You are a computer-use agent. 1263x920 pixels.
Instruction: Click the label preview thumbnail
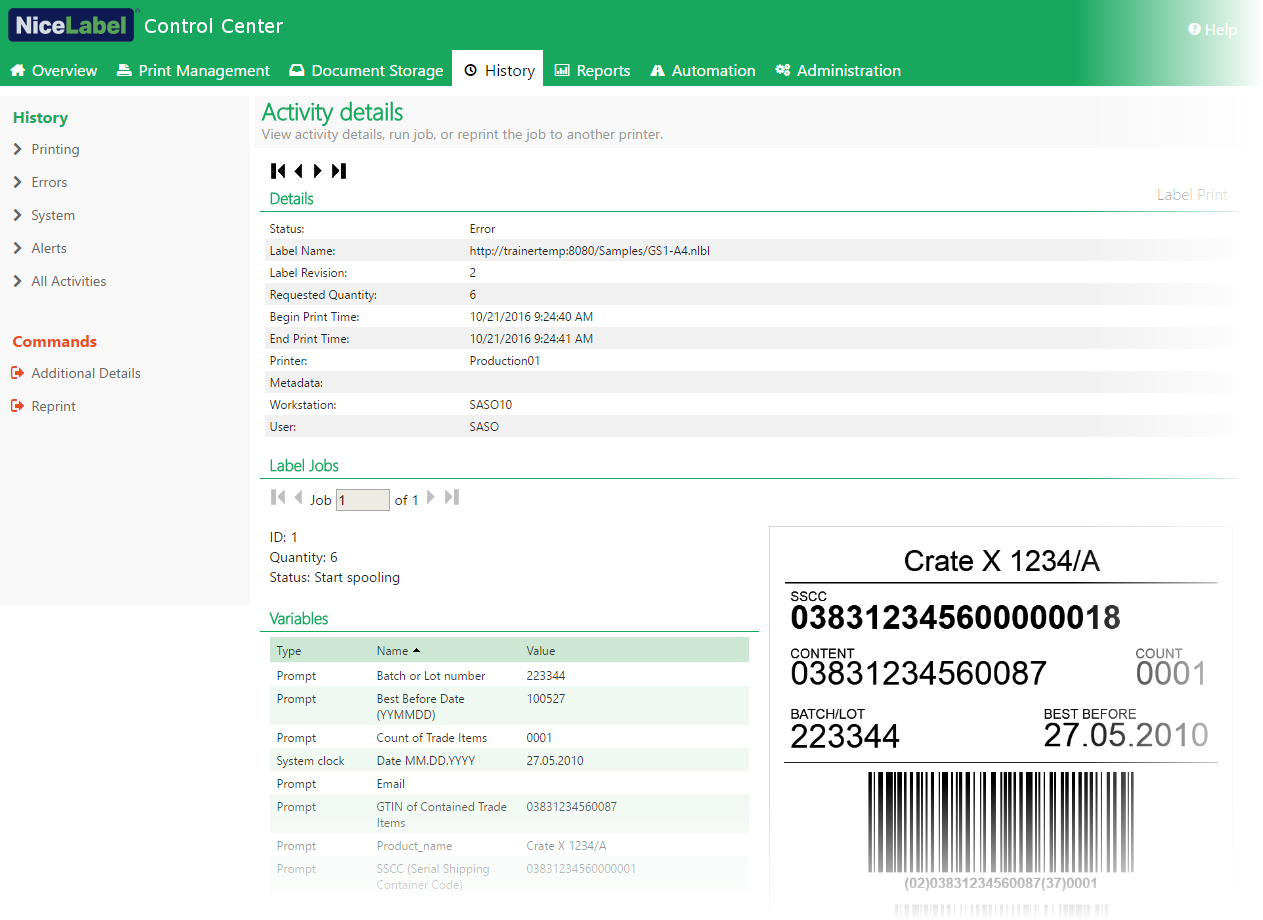(1001, 720)
